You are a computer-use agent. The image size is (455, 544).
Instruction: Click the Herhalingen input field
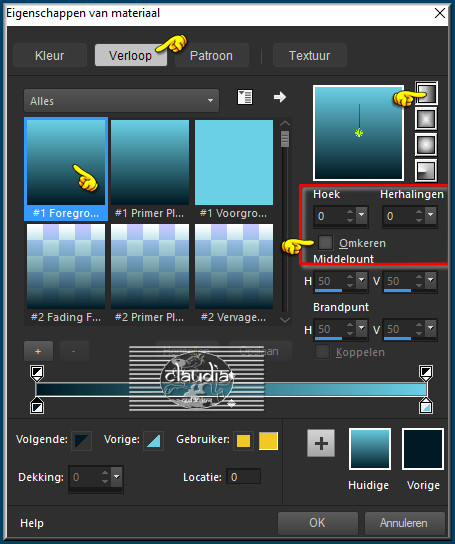coord(399,216)
